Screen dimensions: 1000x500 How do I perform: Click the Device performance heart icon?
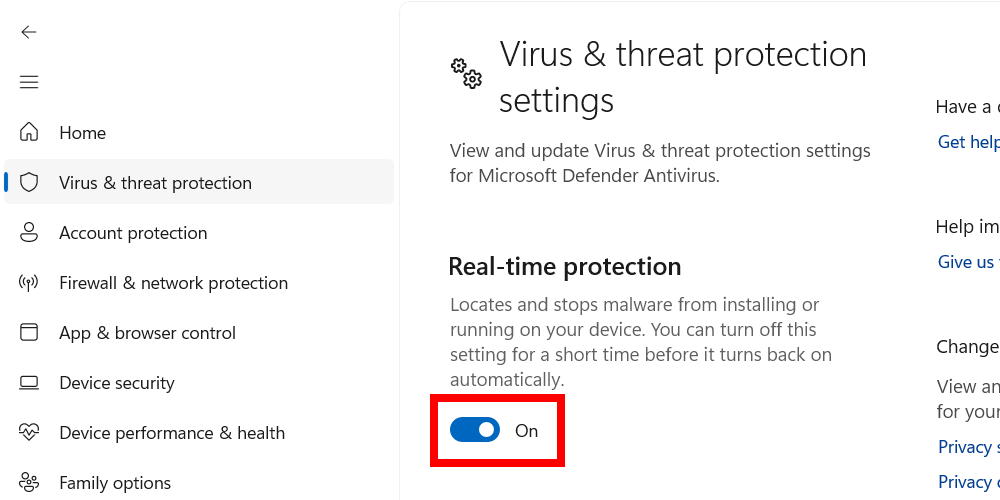point(29,433)
